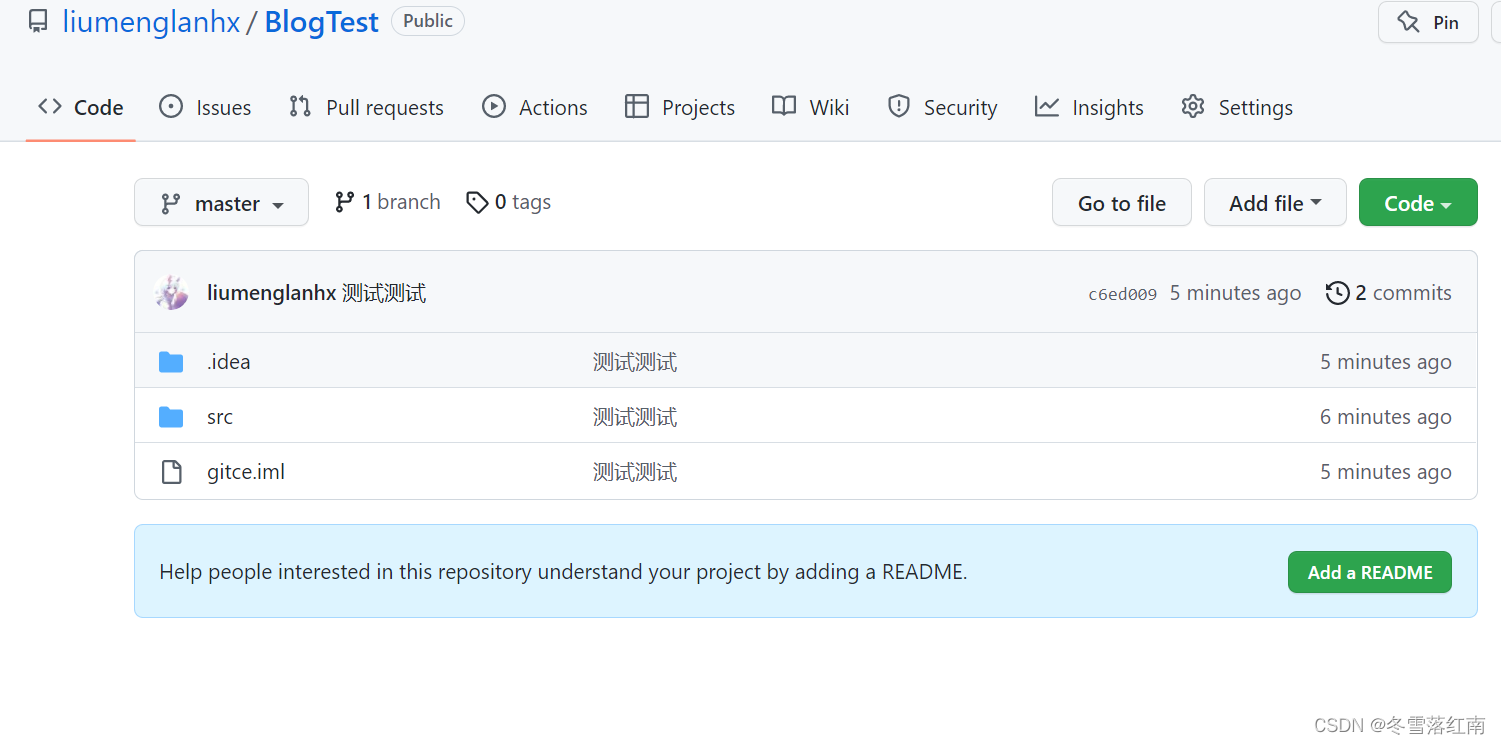Open the Settings tab
This screenshot has width=1501, height=745.
(x=1237, y=107)
